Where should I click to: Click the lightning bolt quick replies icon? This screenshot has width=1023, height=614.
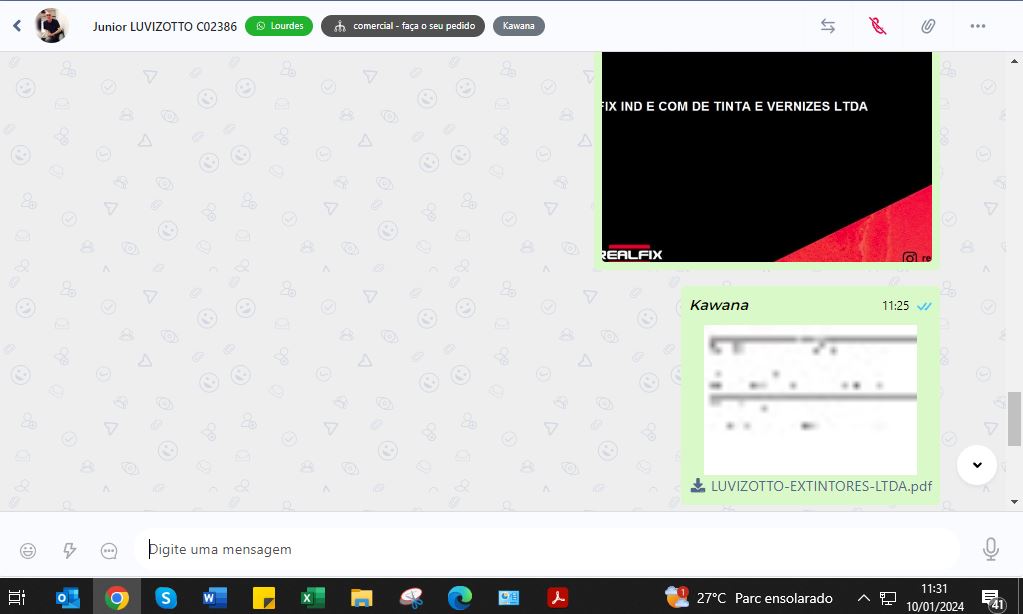pos(69,550)
